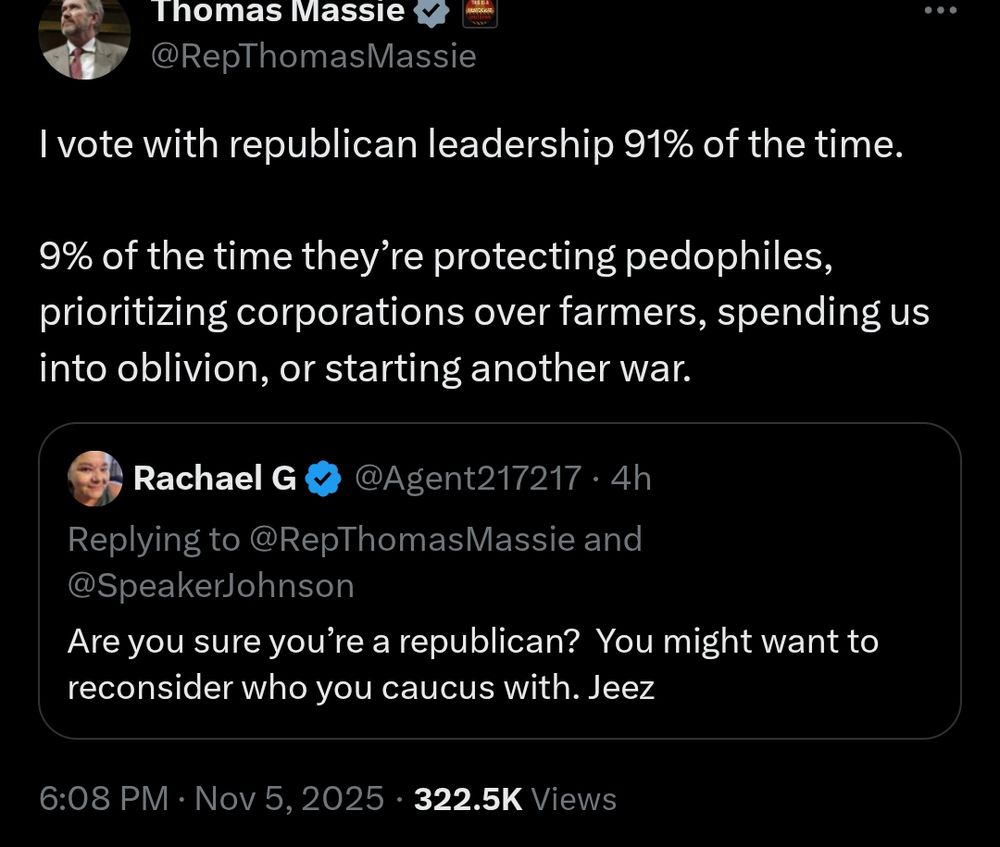Open the @SpeakerJohnson mention
Viewport: 1000px width, 847px height.
(210, 585)
